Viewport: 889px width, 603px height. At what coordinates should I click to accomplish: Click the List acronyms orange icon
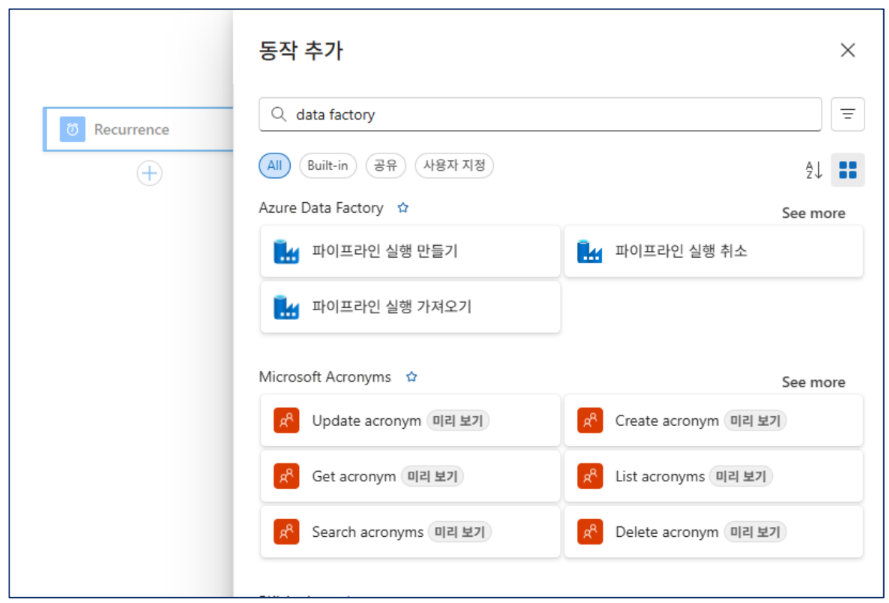click(x=590, y=476)
